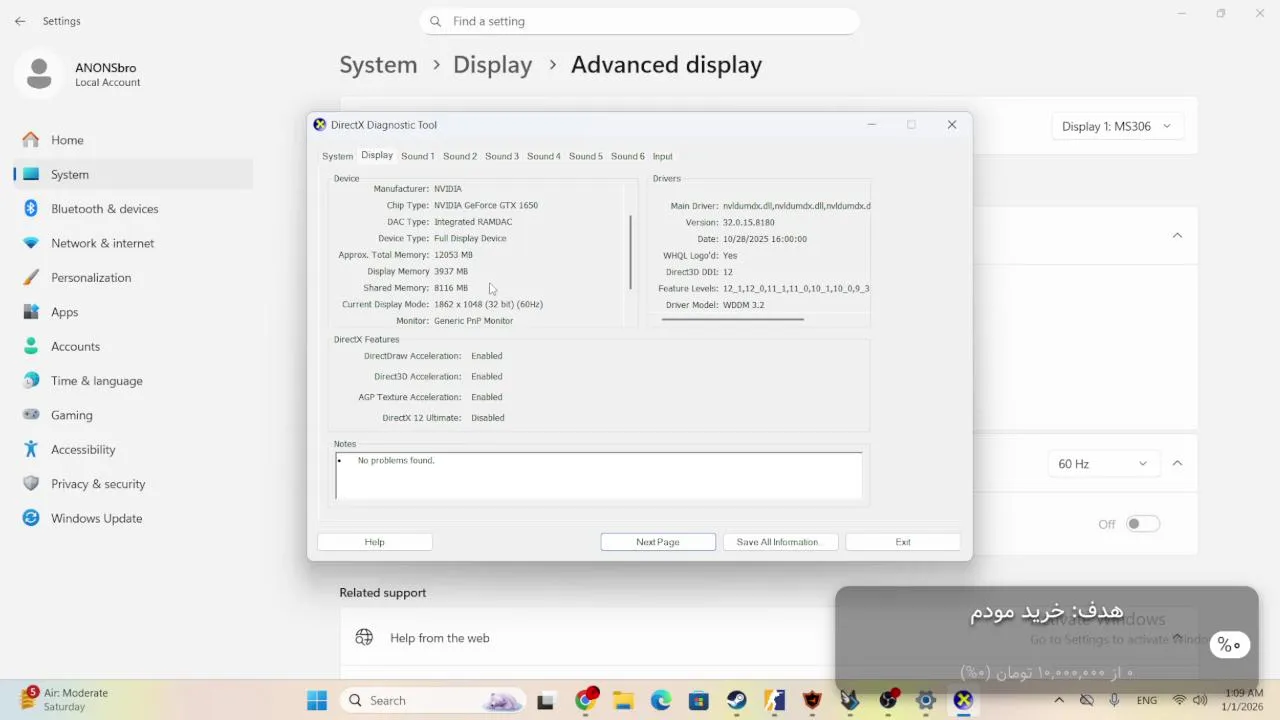Click the Exit button

903,542
